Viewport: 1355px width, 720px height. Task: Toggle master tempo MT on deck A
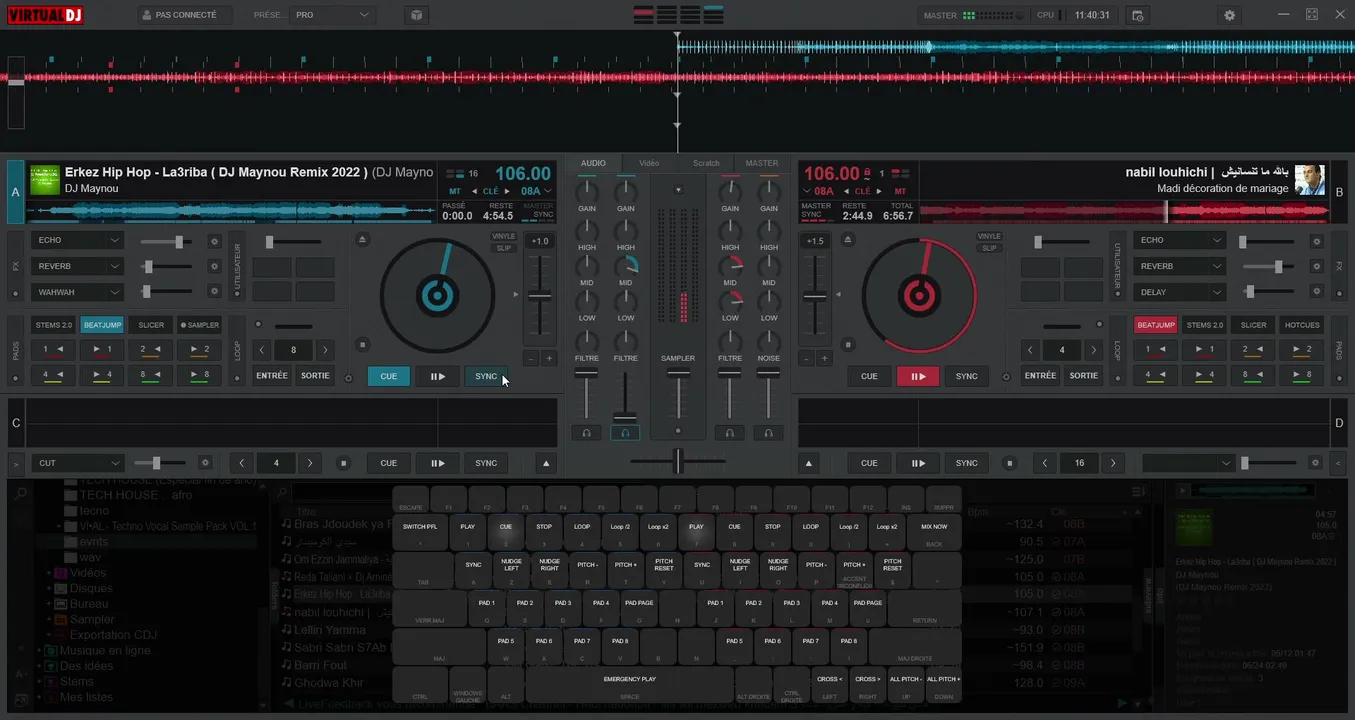pos(455,191)
